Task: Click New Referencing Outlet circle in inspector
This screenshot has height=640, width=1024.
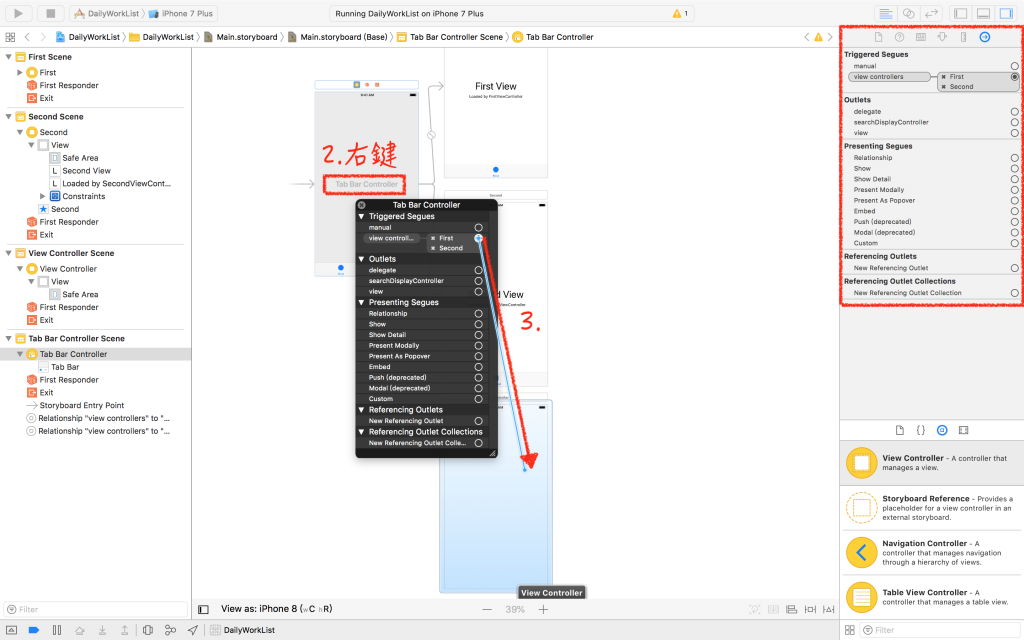Action: coord(1014,268)
